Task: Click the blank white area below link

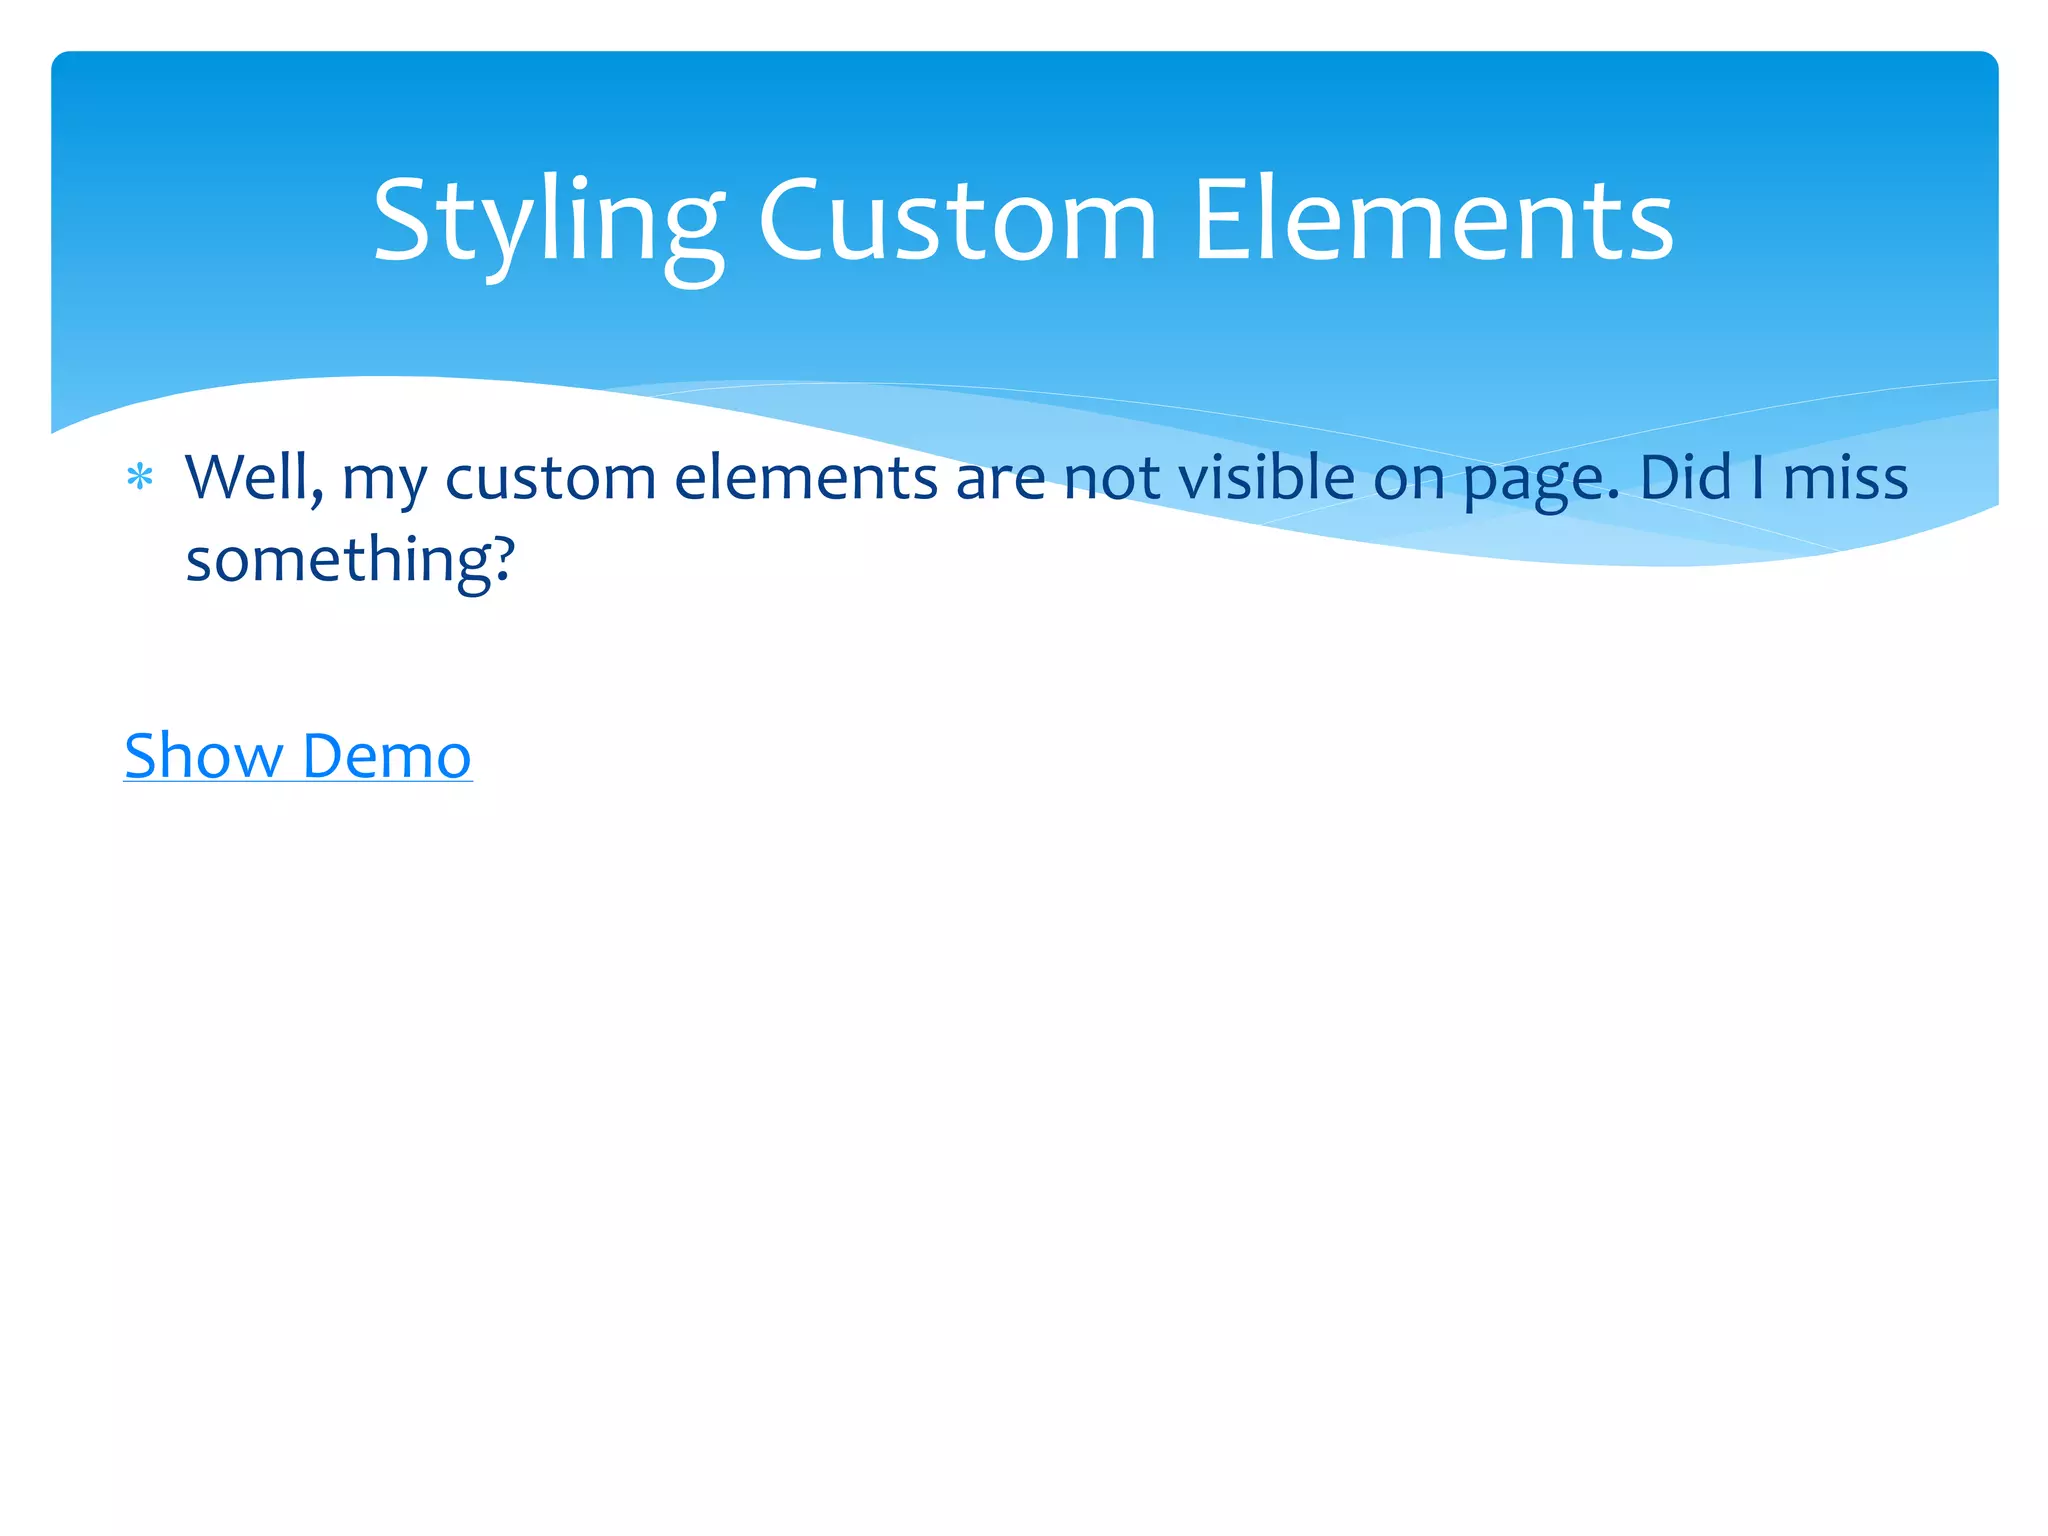Action: tap(1023, 1100)
